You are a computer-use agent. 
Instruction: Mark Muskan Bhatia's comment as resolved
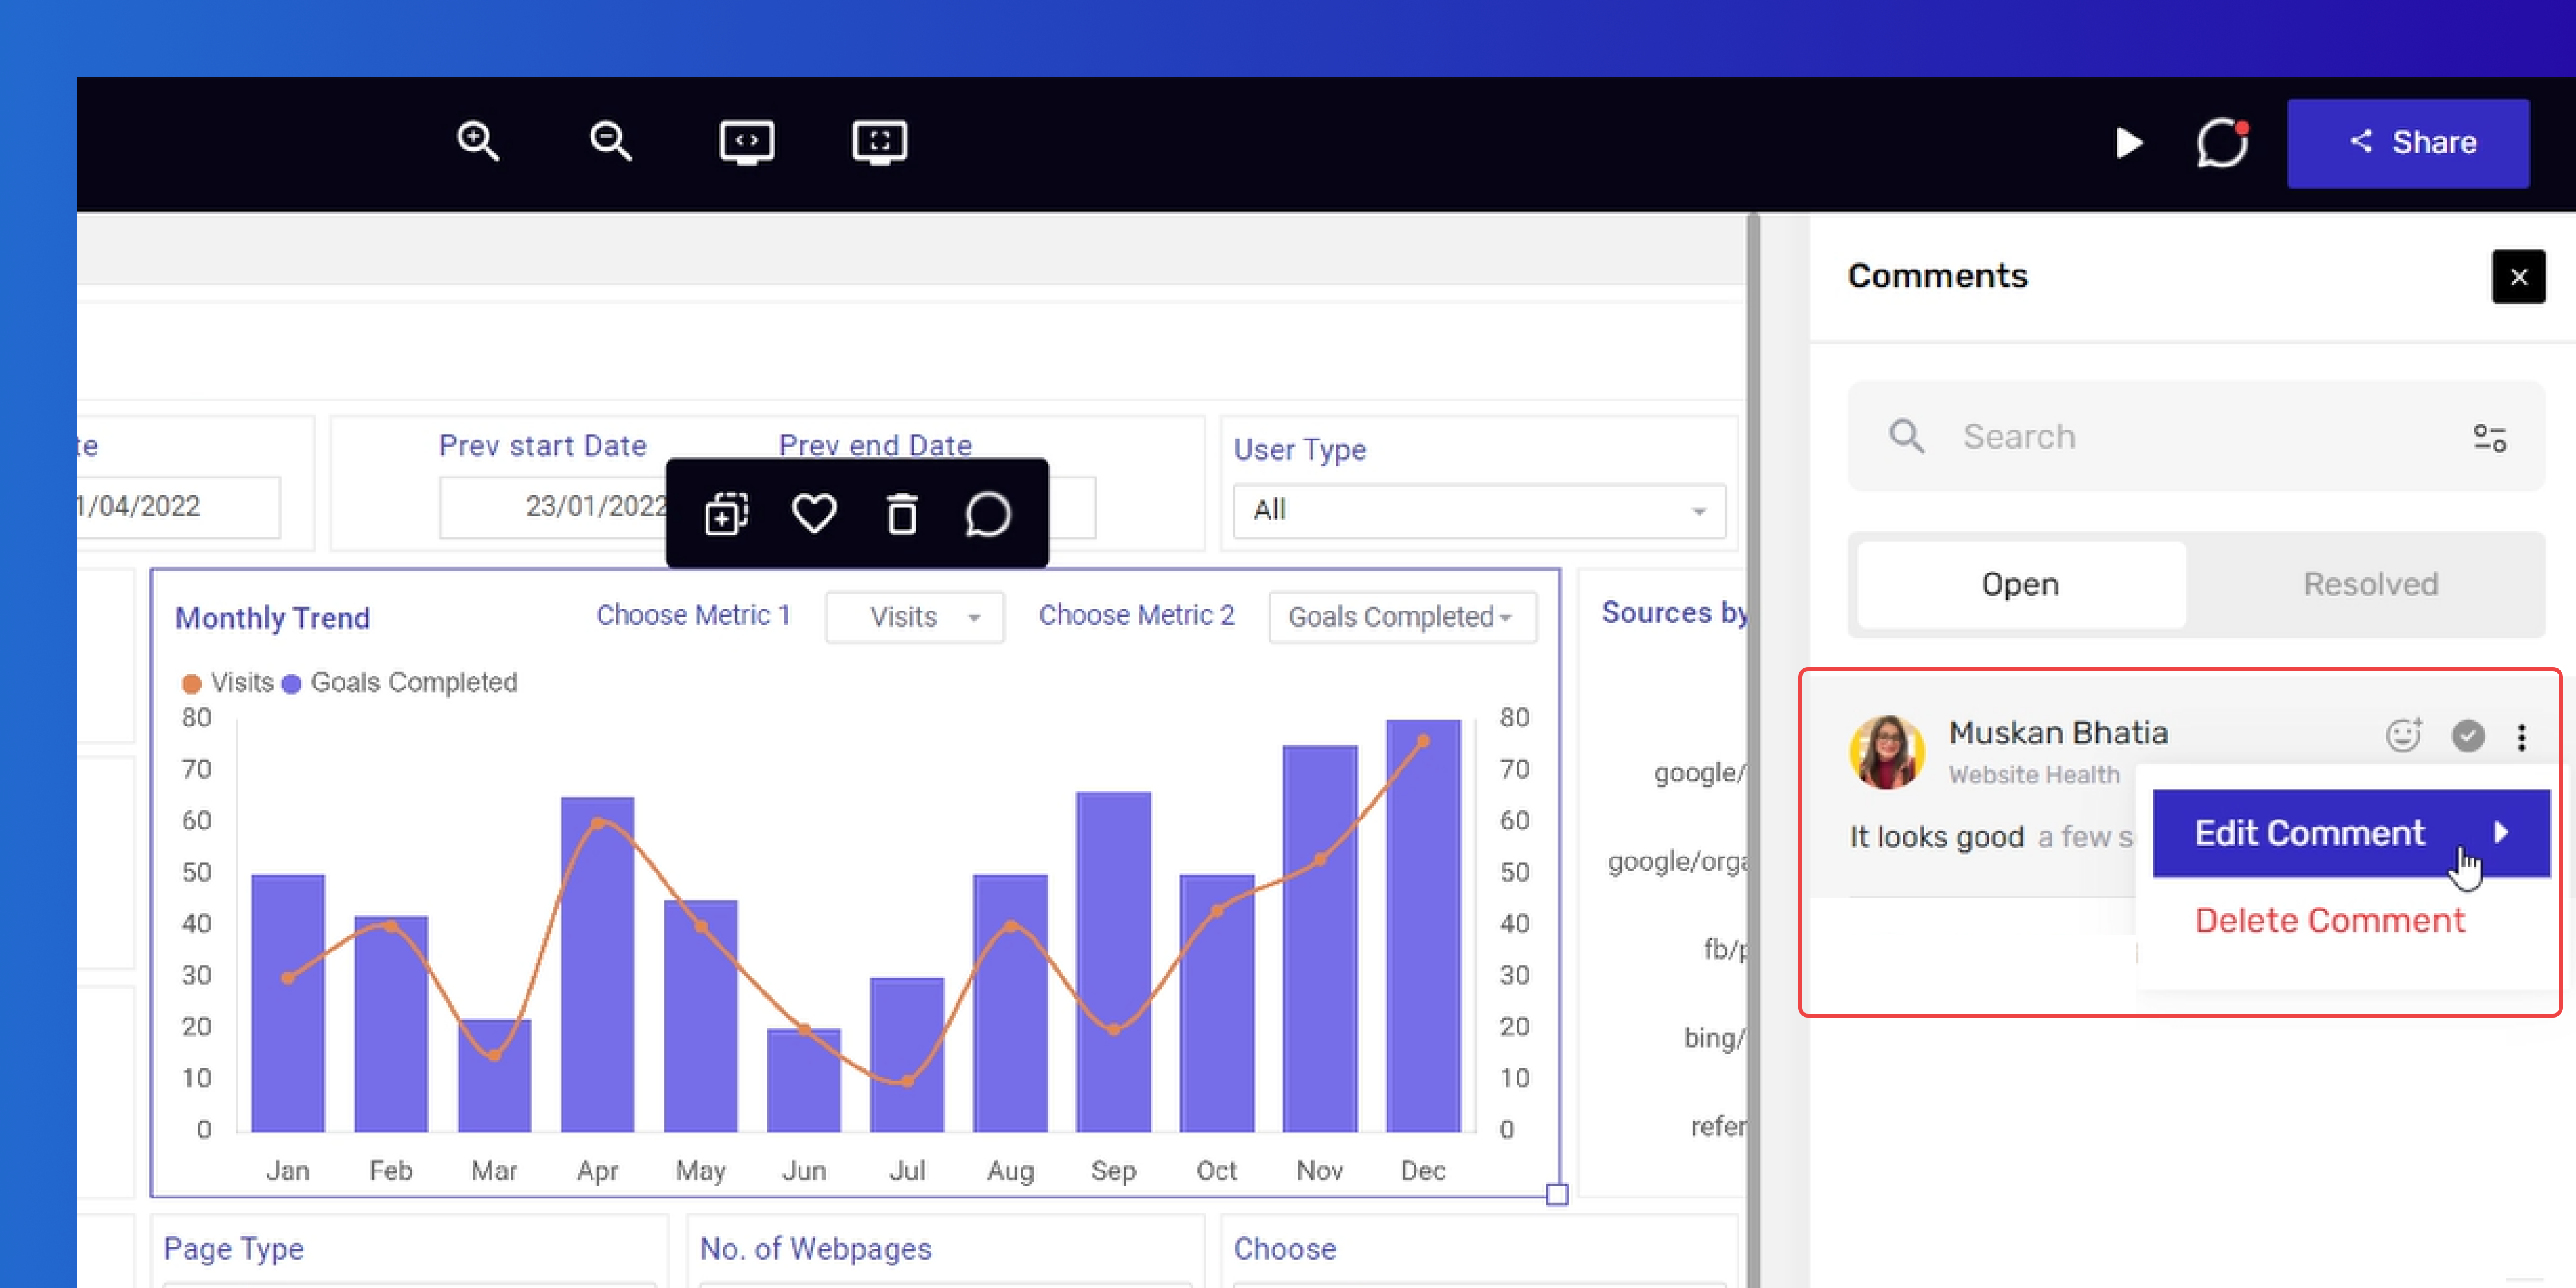click(2467, 736)
